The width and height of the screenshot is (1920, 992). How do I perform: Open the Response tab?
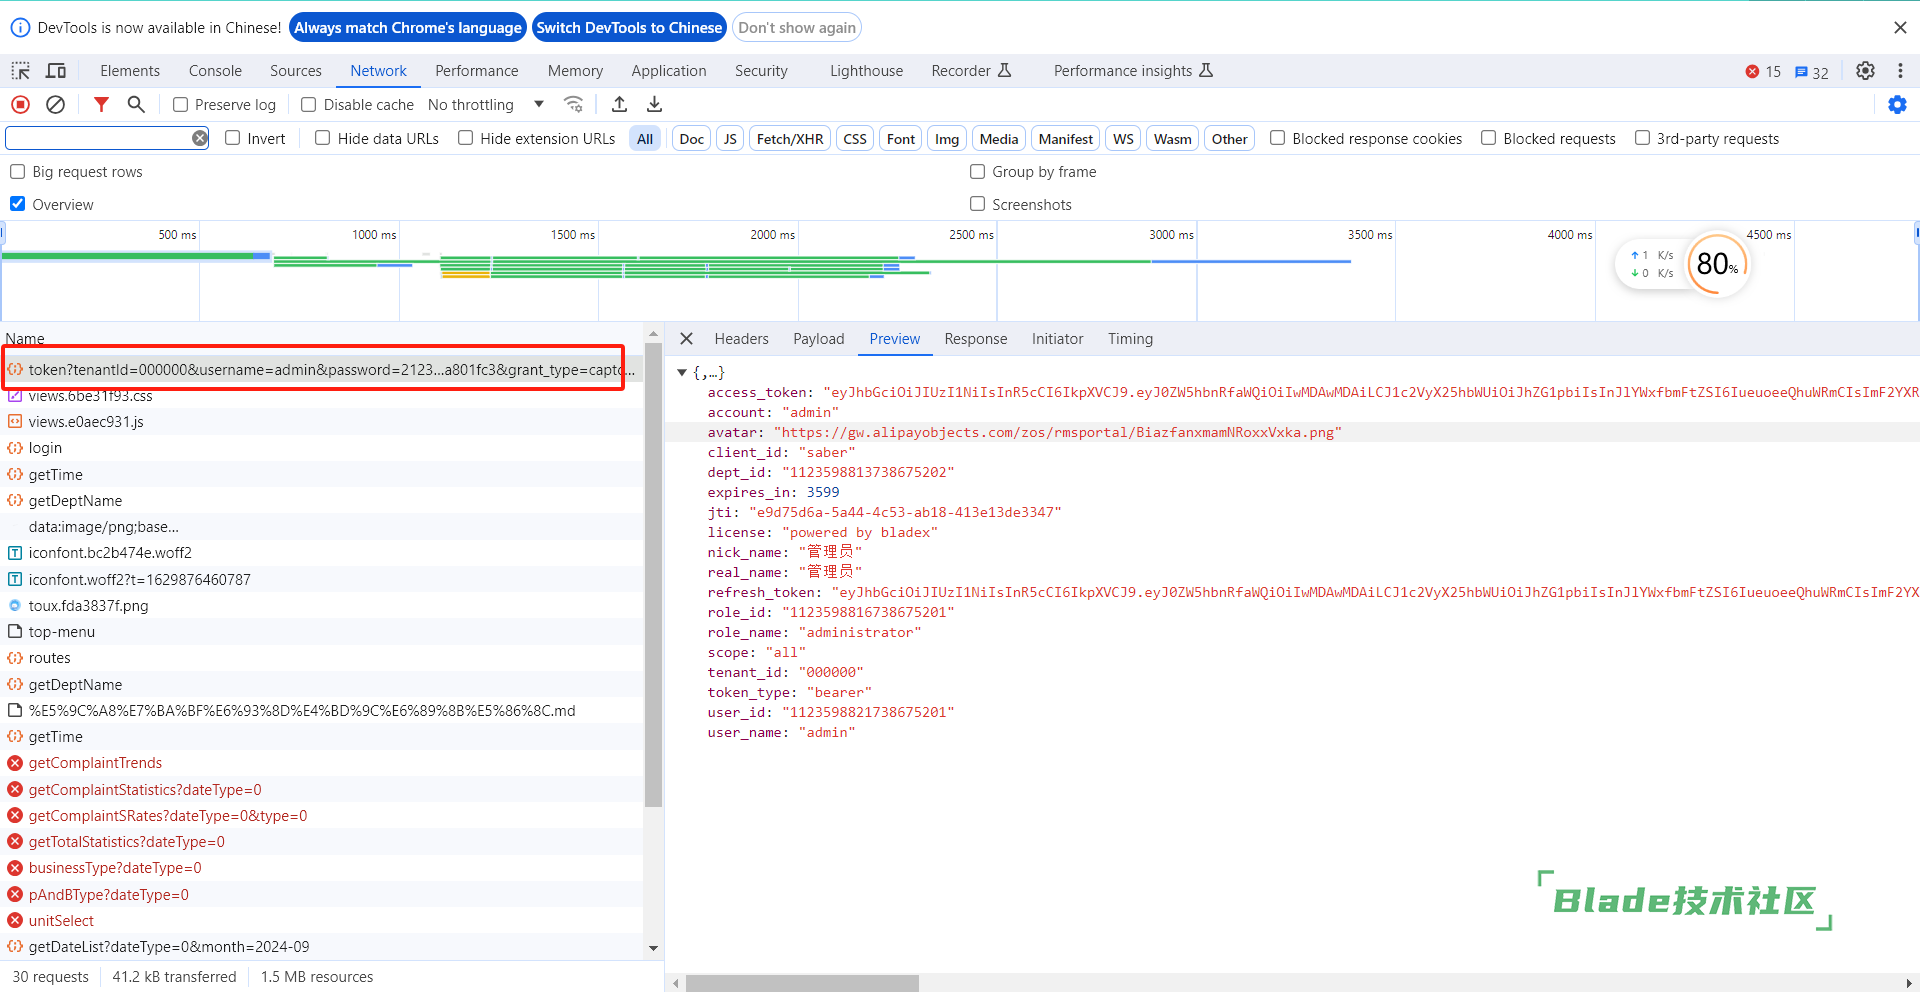coord(976,339)
